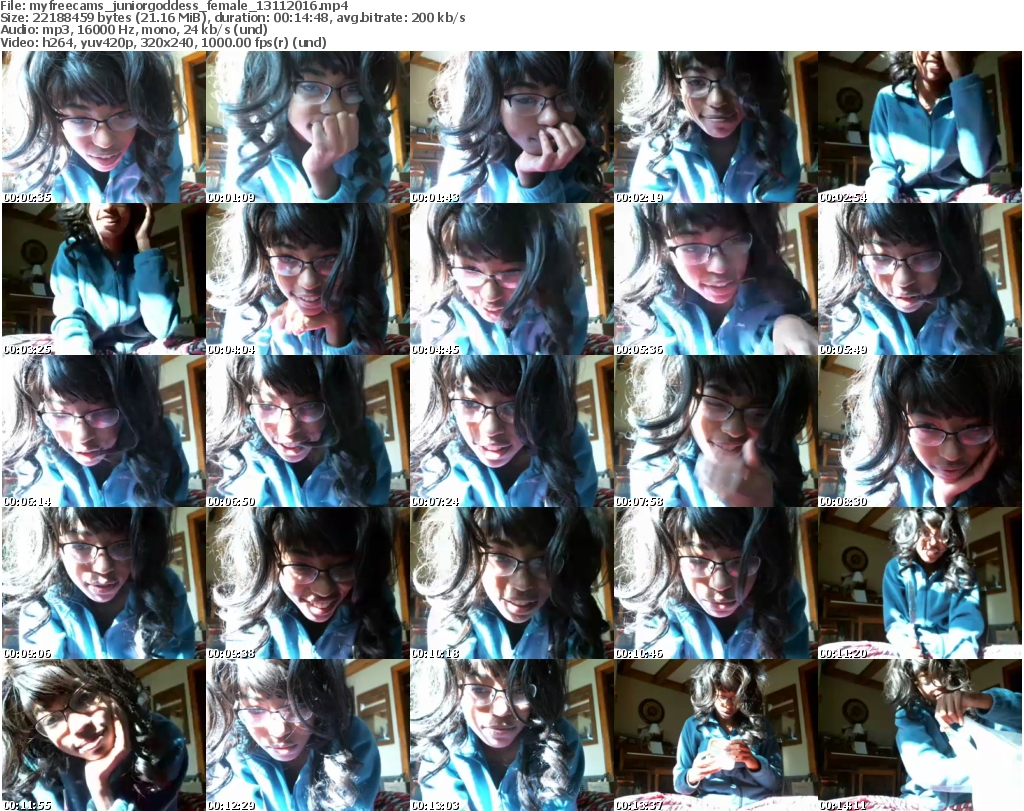This screenshot has width=1024, height=811.
Task: Open the thumbnail marked 00:12:29
Action: (x=308, y=735)
